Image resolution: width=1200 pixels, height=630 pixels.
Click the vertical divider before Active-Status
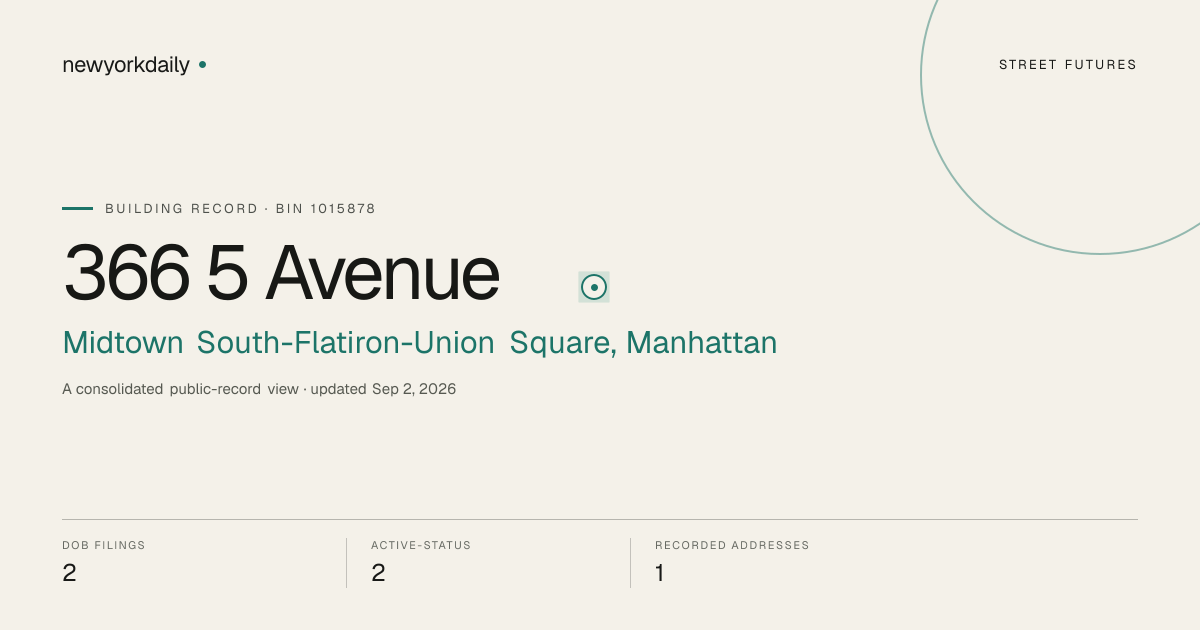point(346,563)
